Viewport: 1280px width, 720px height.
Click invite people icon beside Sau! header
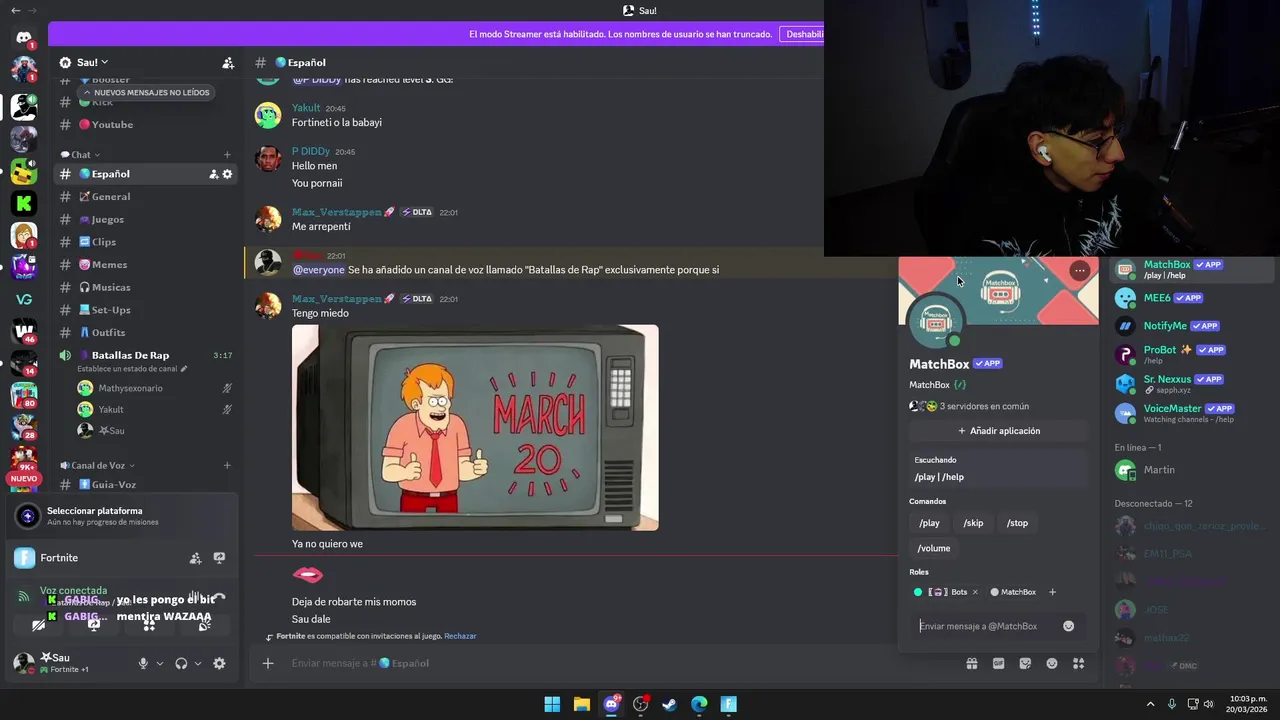point(228,62)
